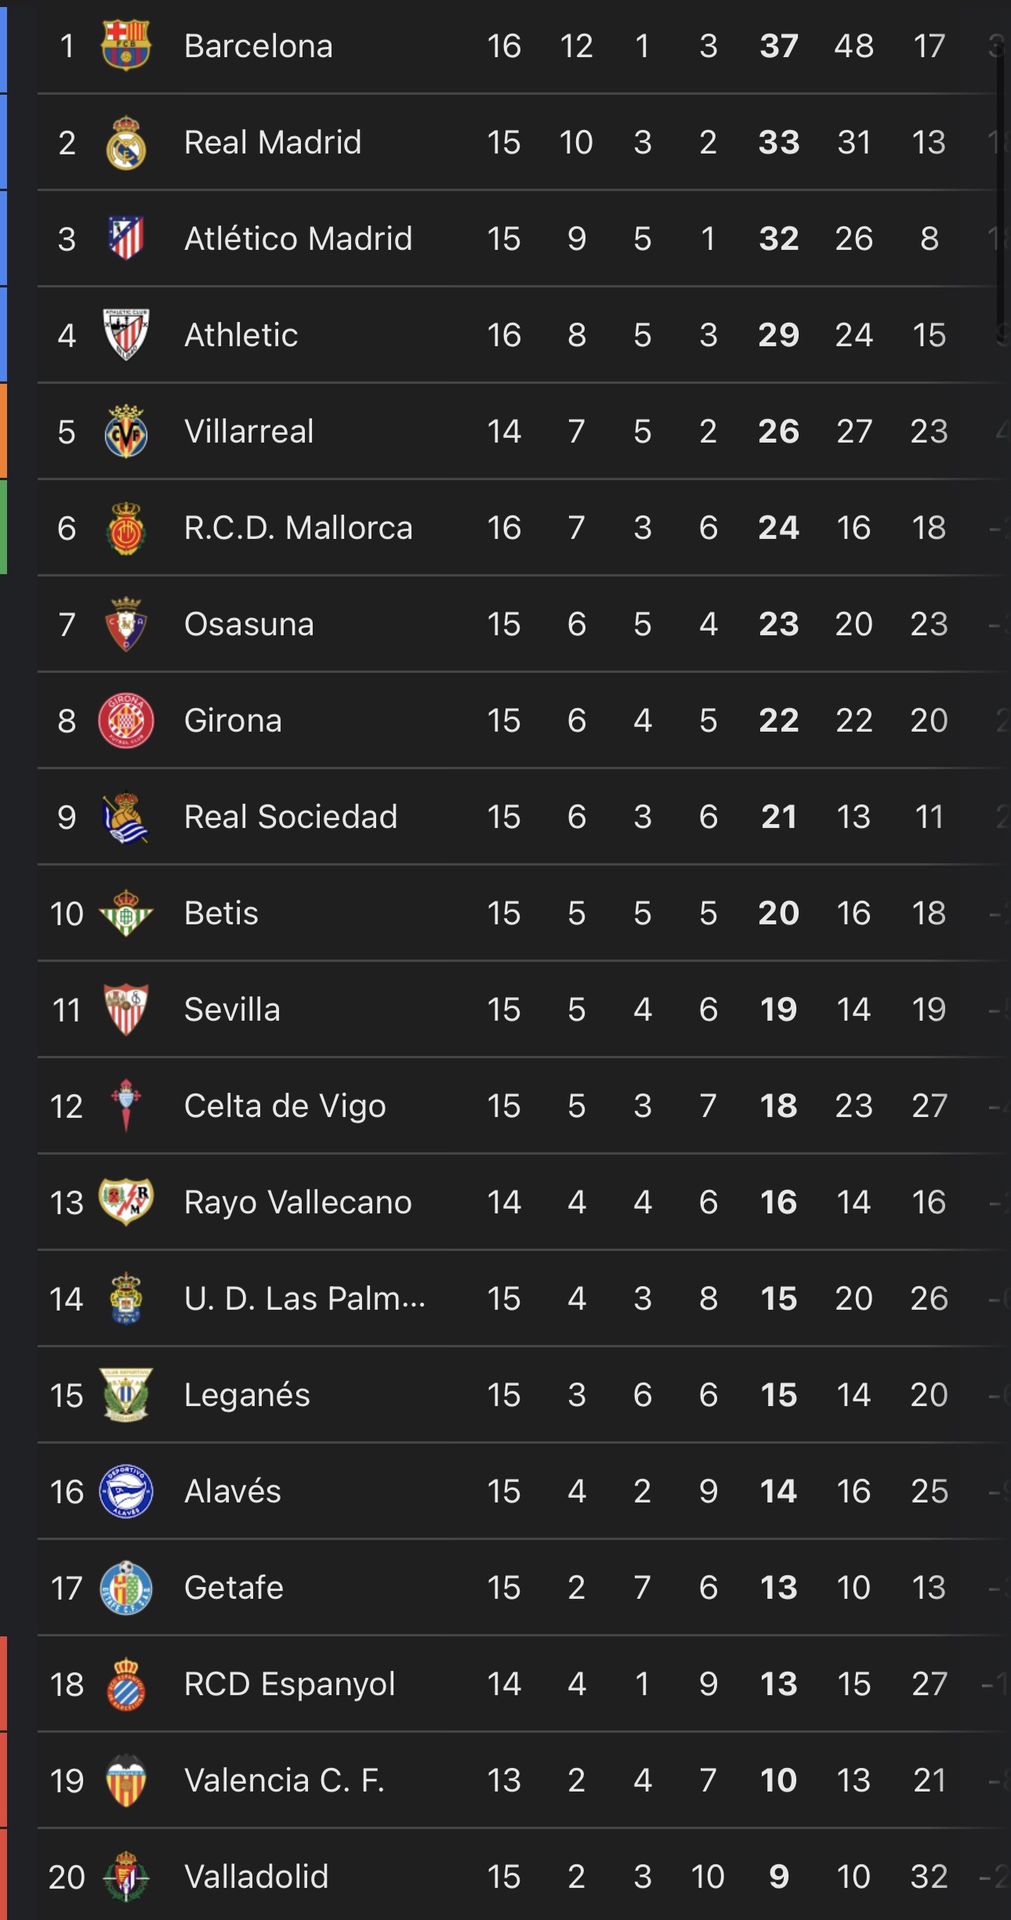Image resolution: width=1011 pixels, height=1920 pixels.
Task: Tap the Athletic club crest
Action: pos(126,334)
